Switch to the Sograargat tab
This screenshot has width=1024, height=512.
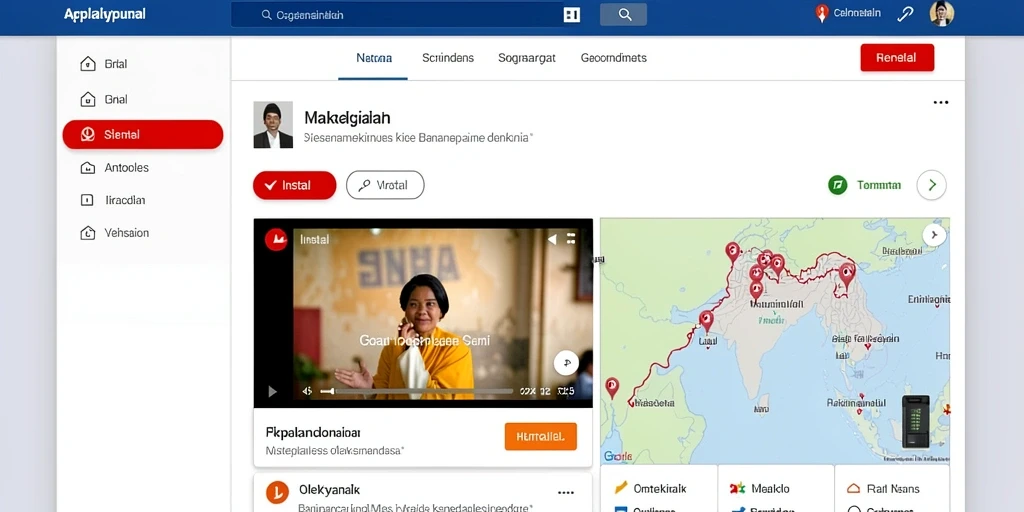click(526, 57)
